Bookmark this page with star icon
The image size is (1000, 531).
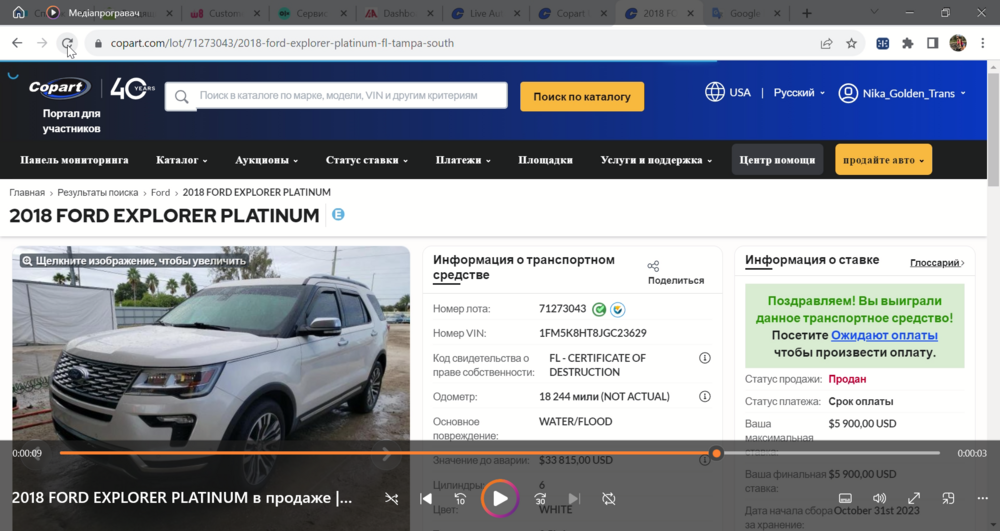tap(852, 43)
